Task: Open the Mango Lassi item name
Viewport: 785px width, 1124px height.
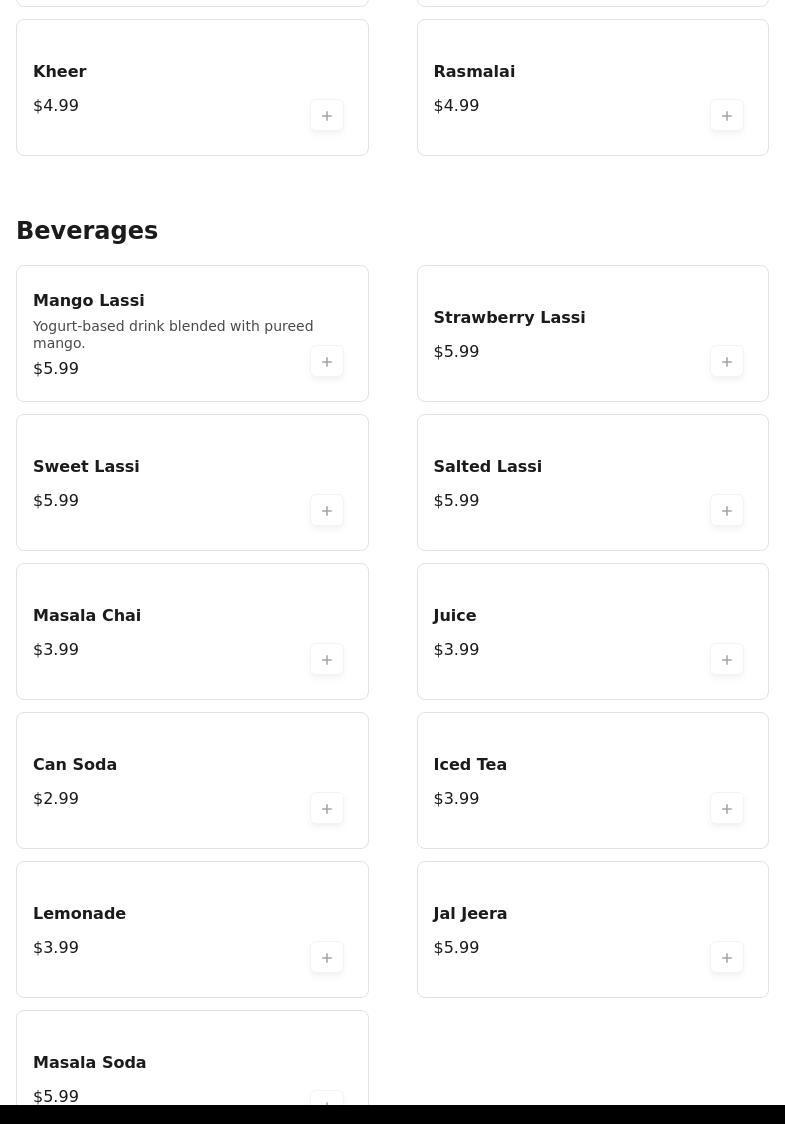Action: click(89, 300)
